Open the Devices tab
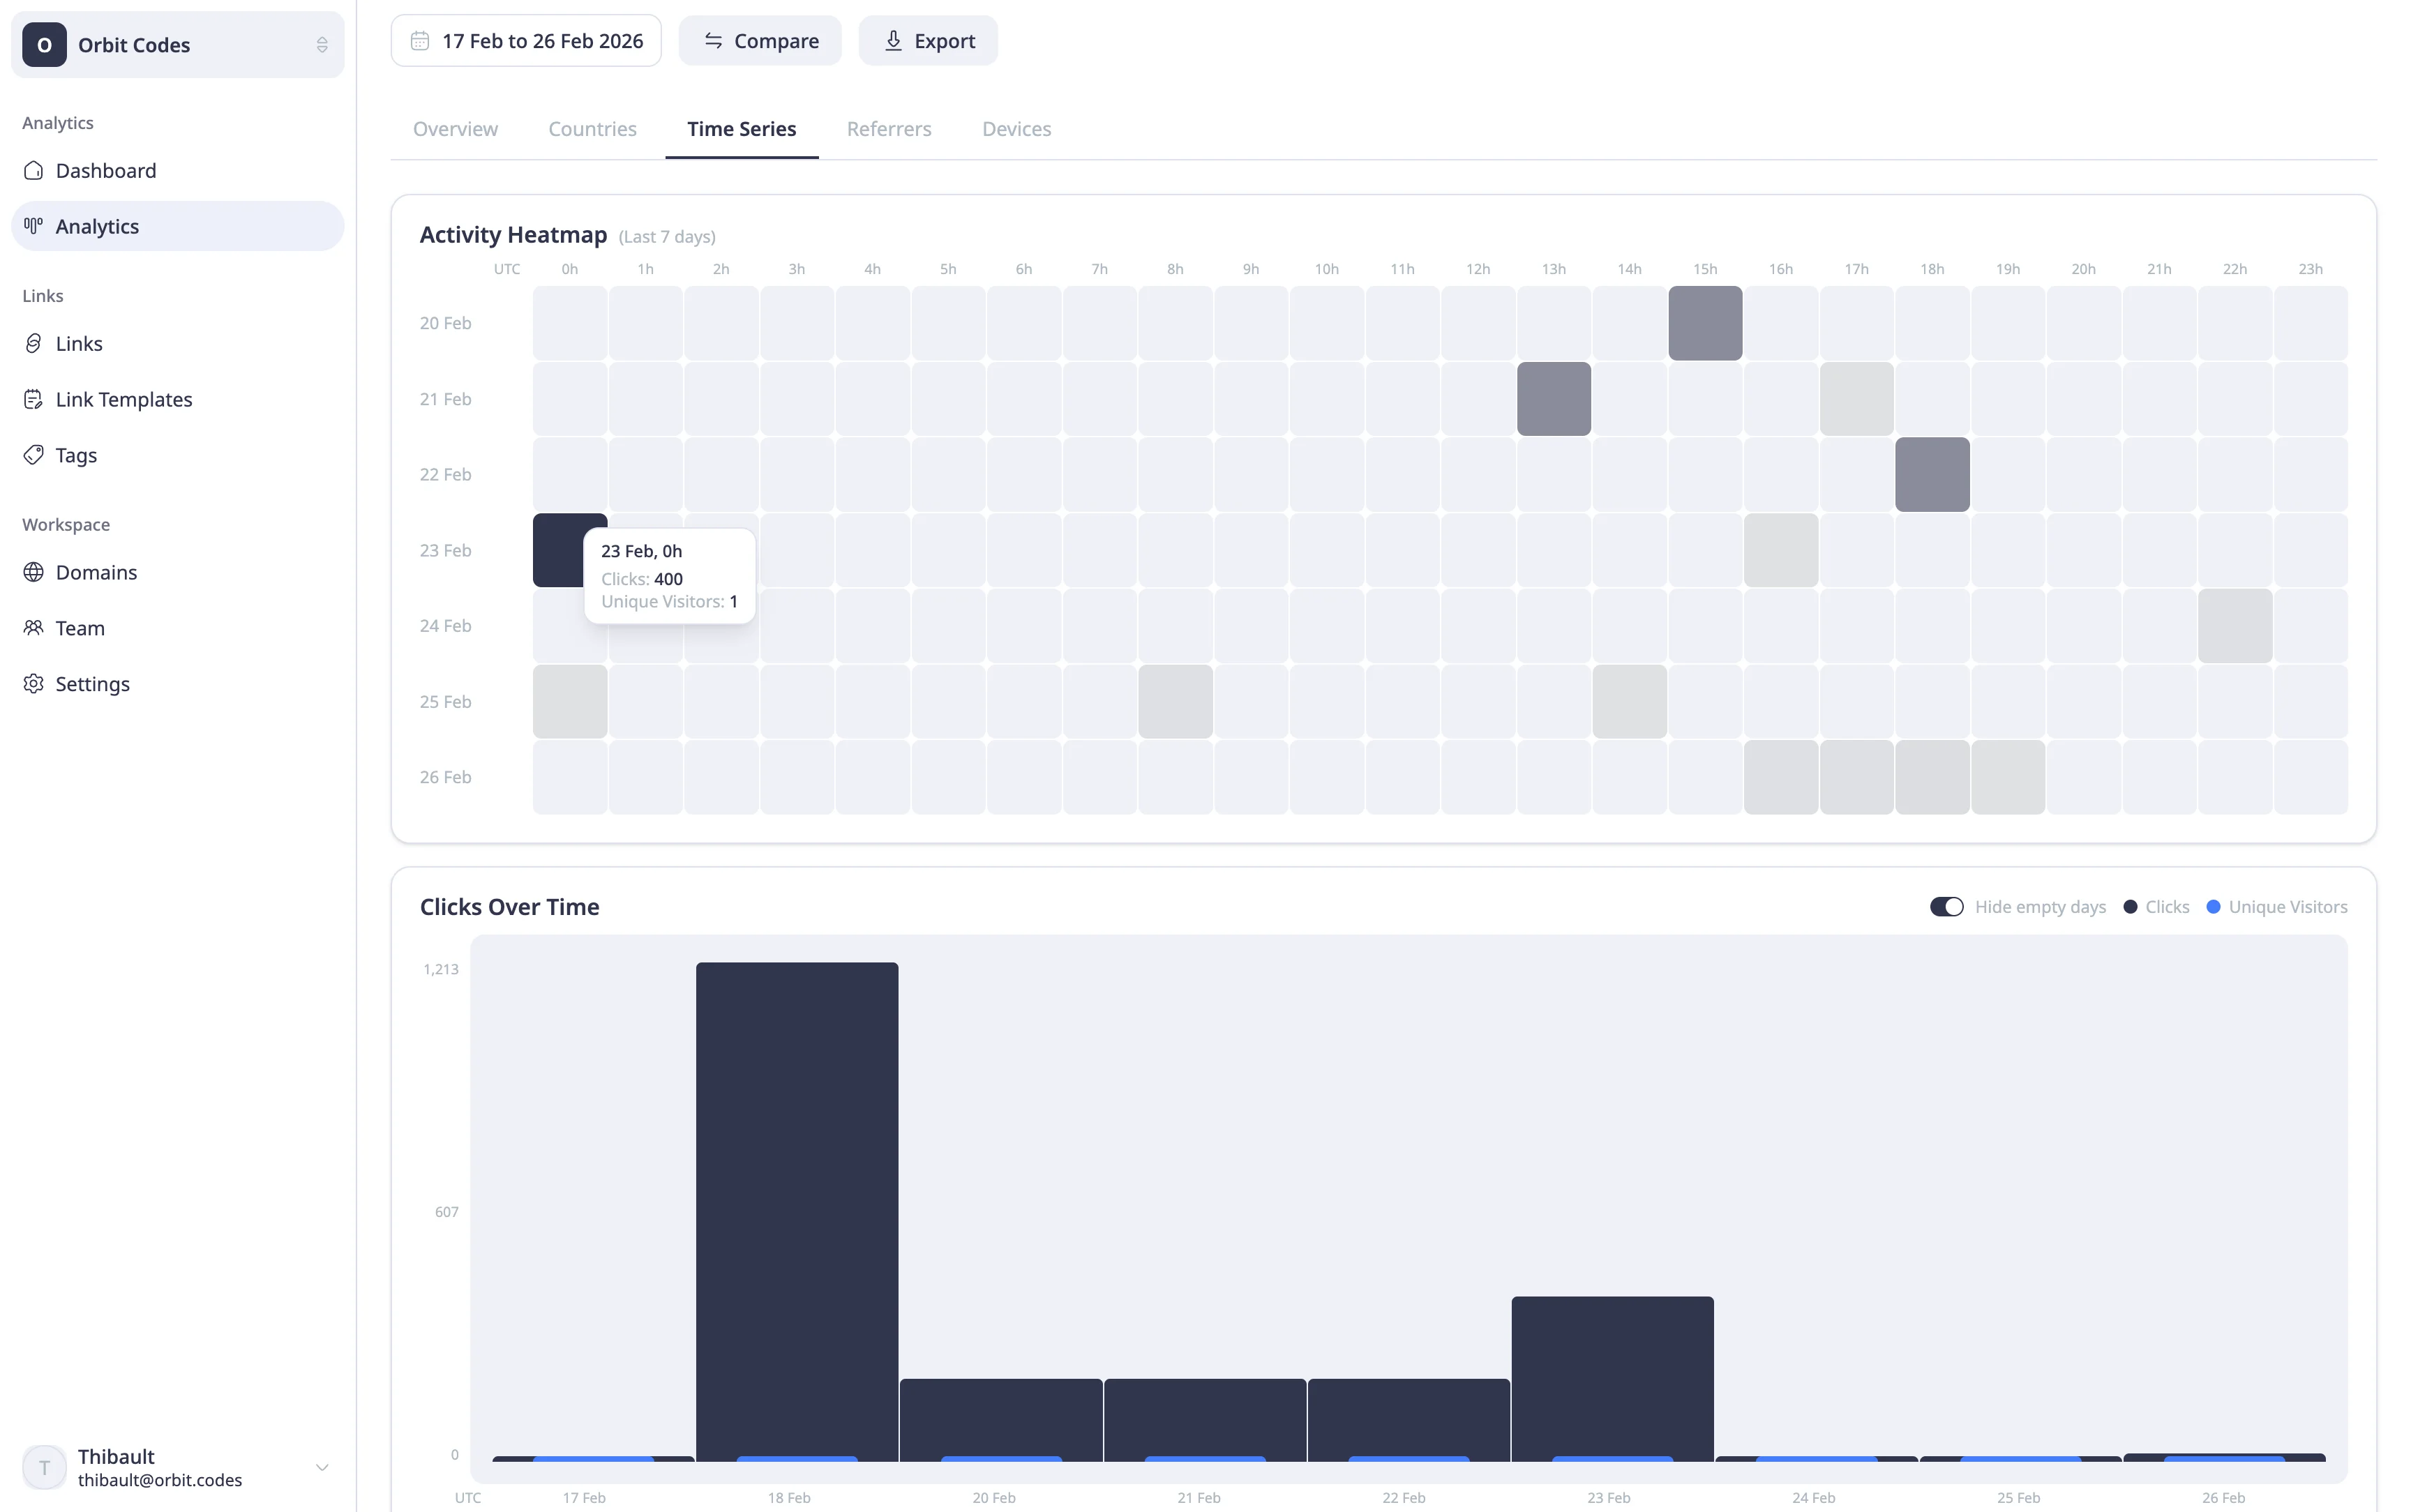Screen dimensions: 2411x1512 (x=1016, y=129)
